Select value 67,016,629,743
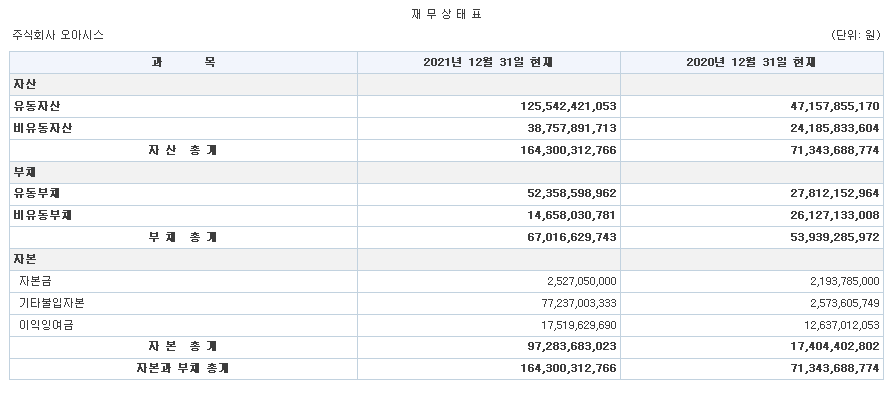This screenshot has width=892, height=402. coord(572,237)
